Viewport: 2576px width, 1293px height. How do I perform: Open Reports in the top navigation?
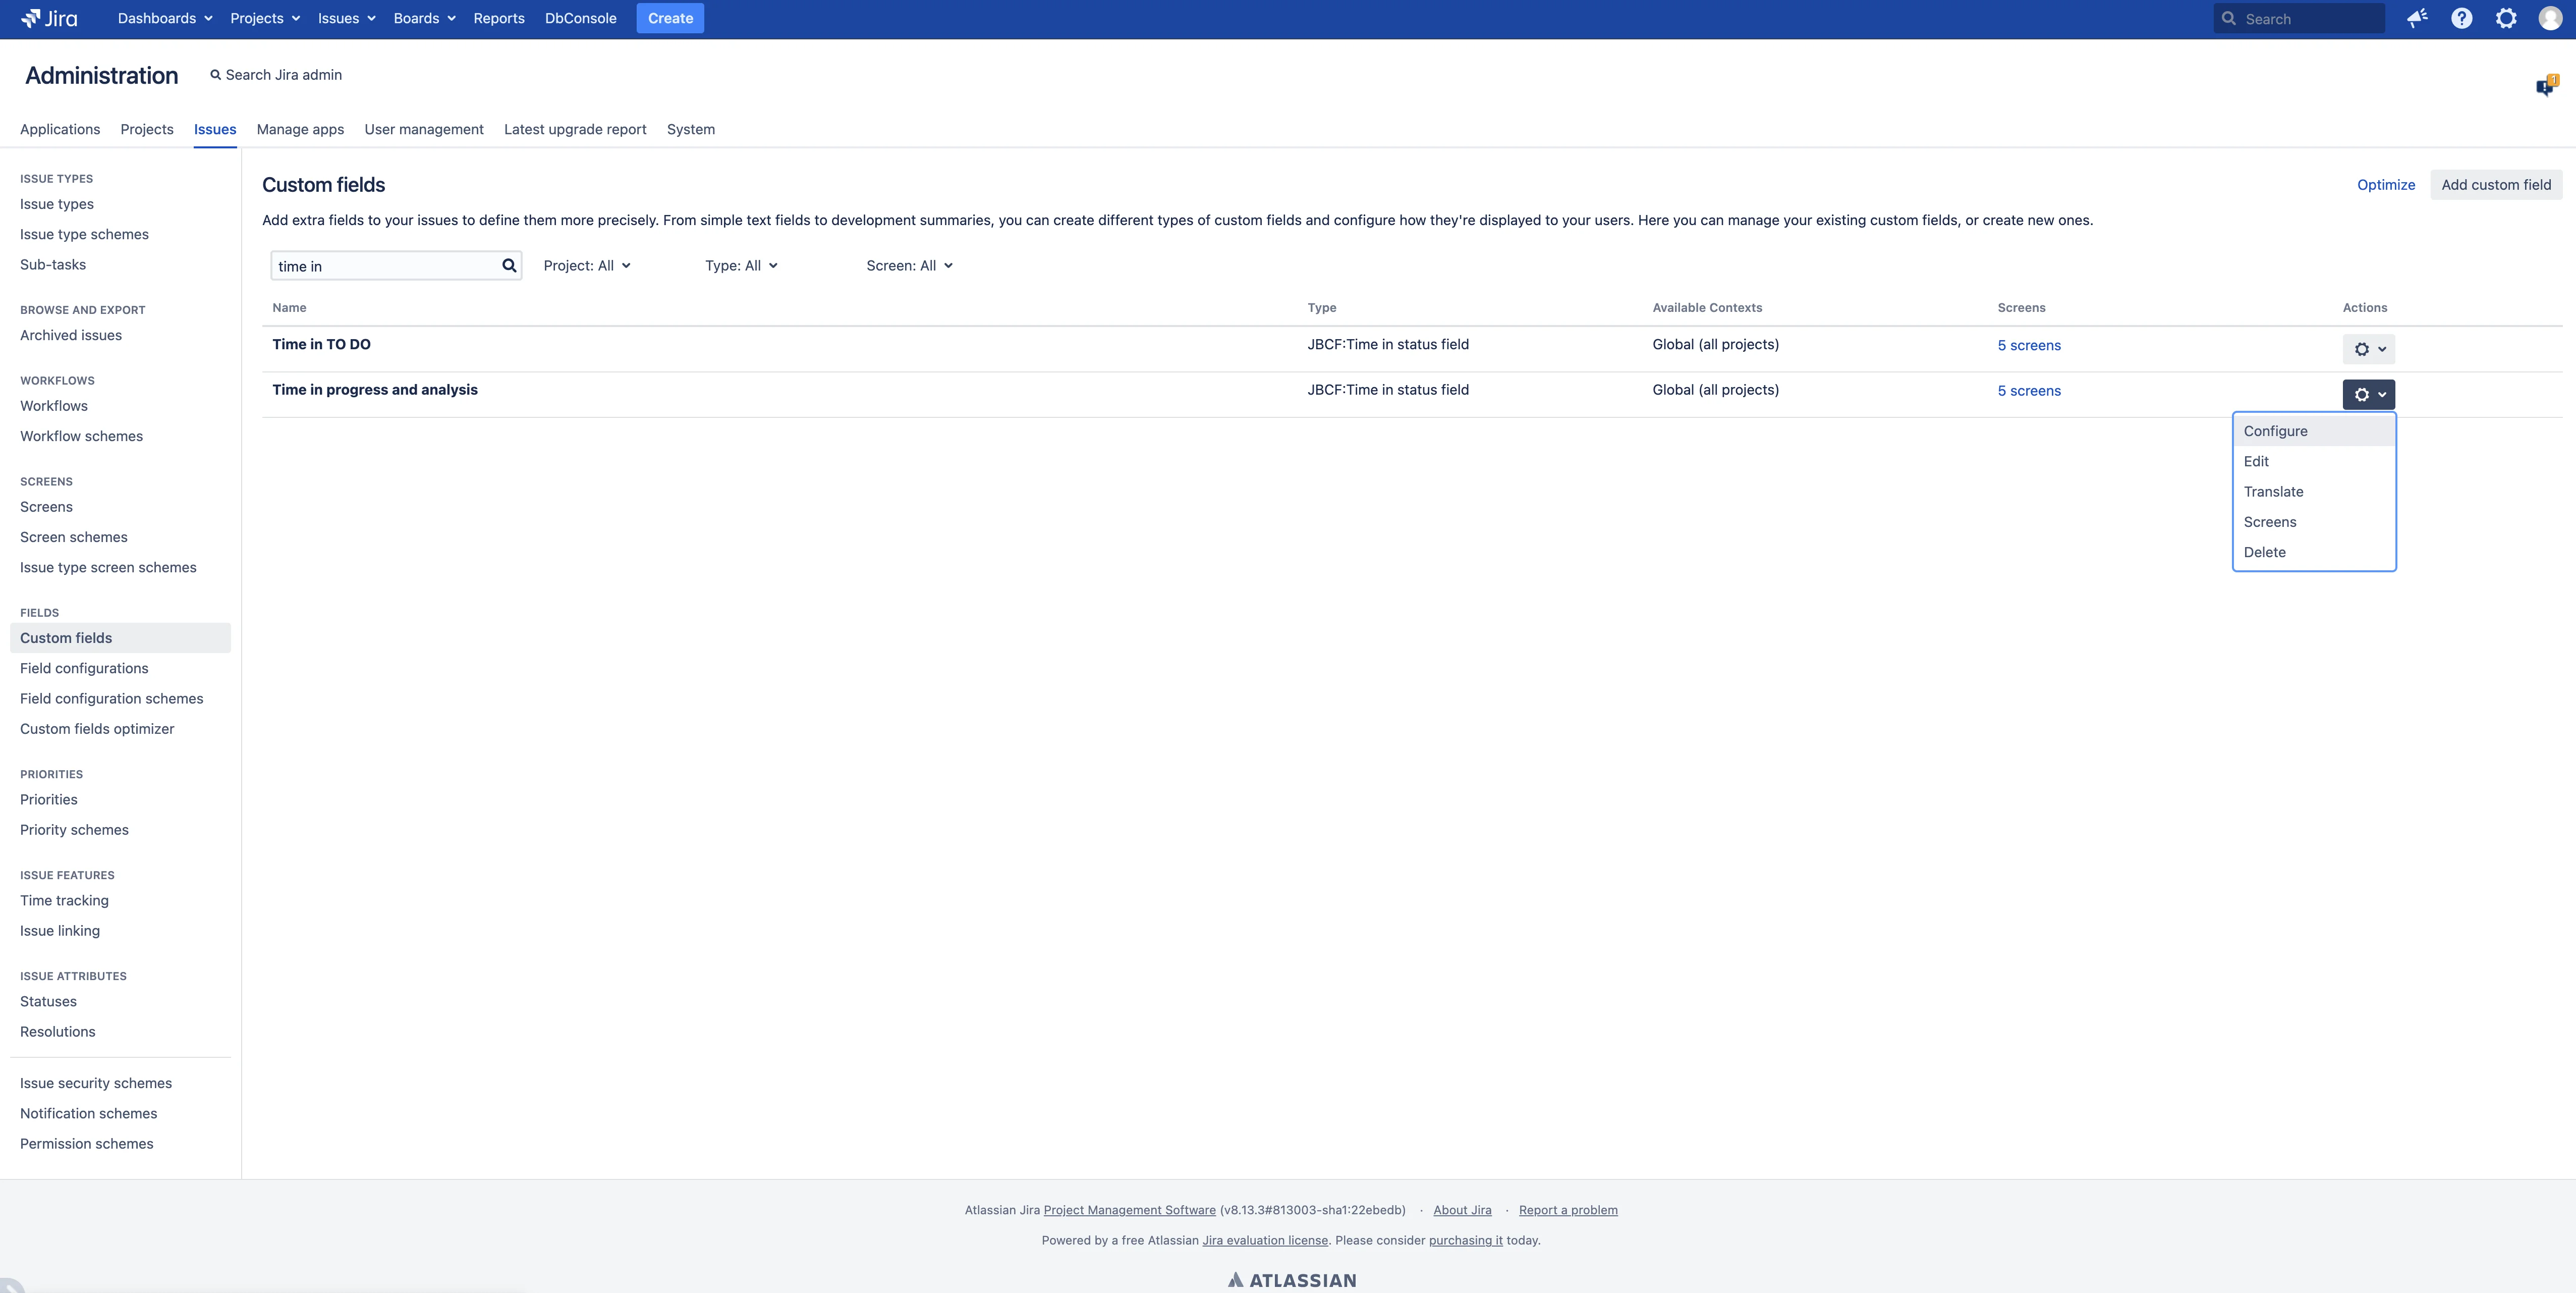499,18
